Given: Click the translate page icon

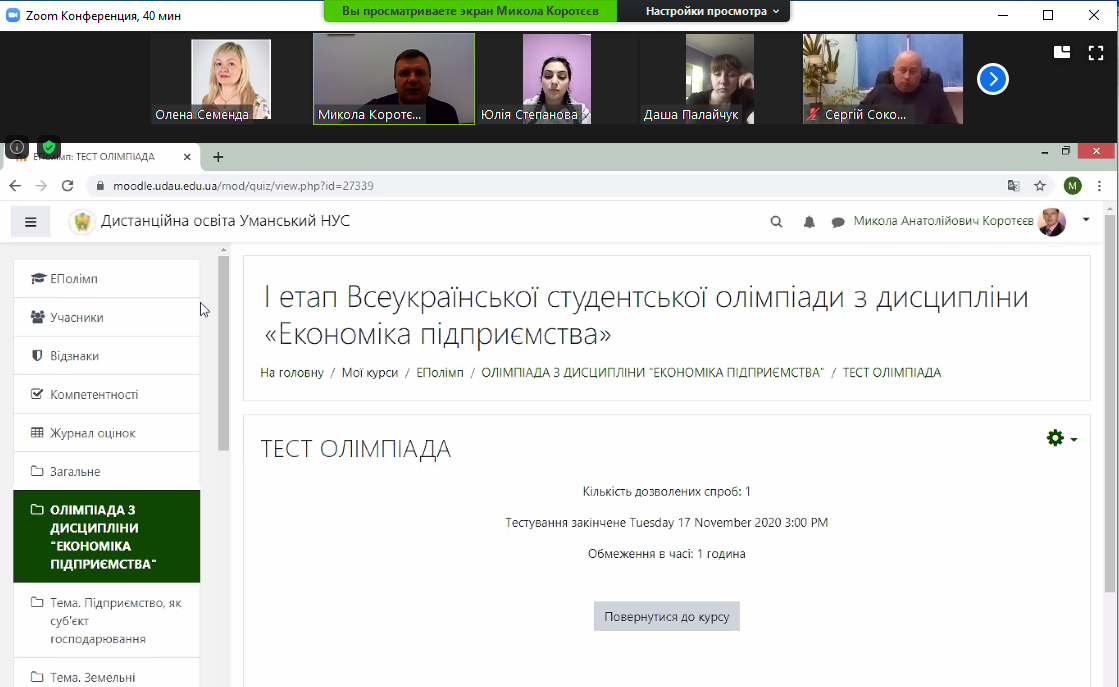Looking at the screenshot, I should tap(1013, 185).
